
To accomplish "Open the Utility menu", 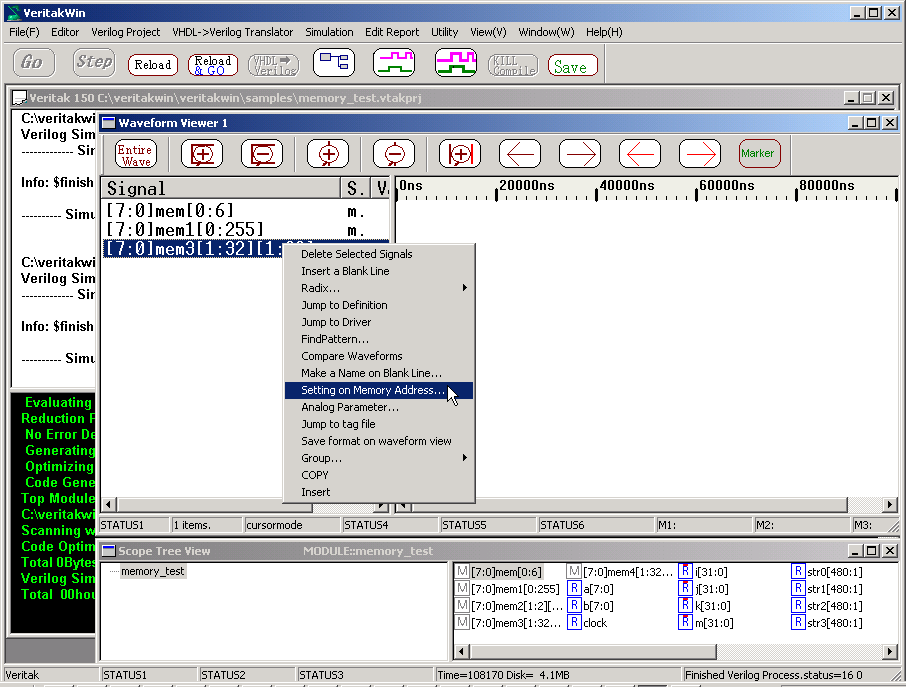I will tap(444, 32).
